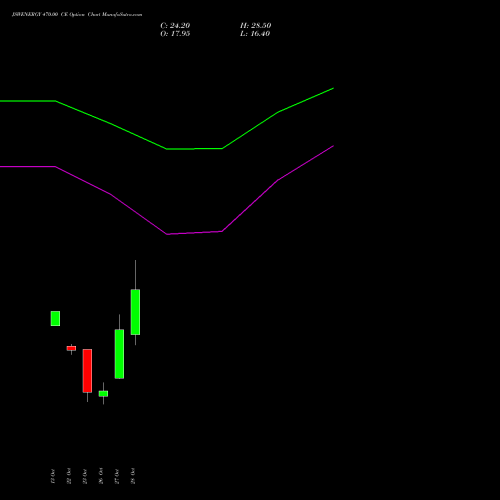Click the 22 Oct date axis label
Screen dimensions: 500x500
(69, 476)
